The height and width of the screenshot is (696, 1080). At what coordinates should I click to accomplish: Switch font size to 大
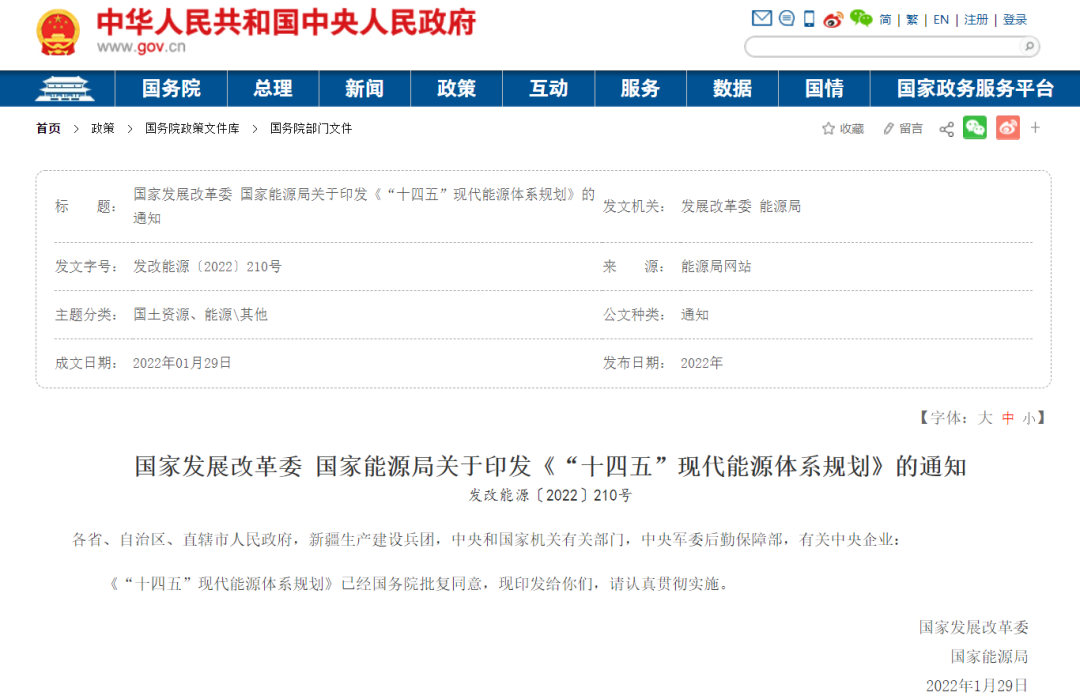pos(983,418)
